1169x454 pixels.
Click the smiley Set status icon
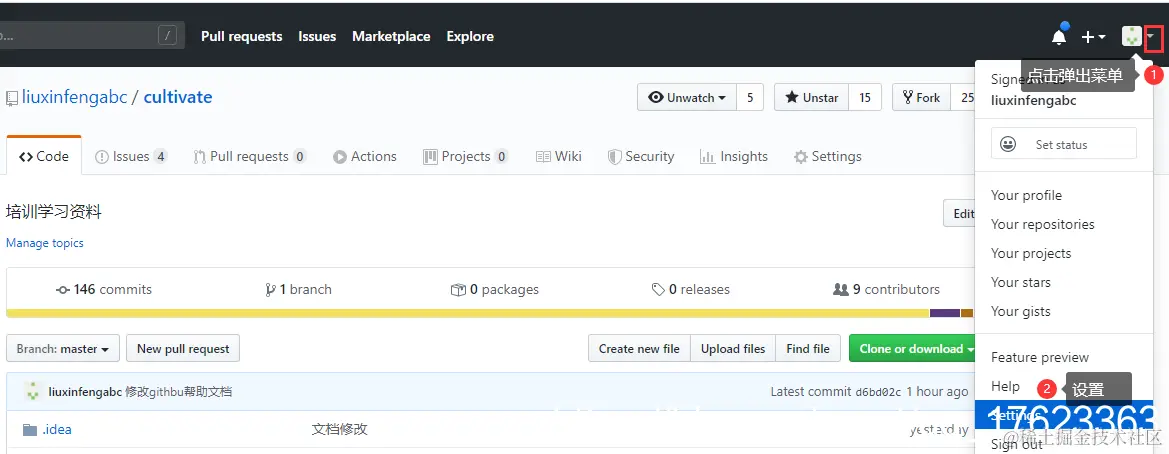click(x=1008, y=144)
